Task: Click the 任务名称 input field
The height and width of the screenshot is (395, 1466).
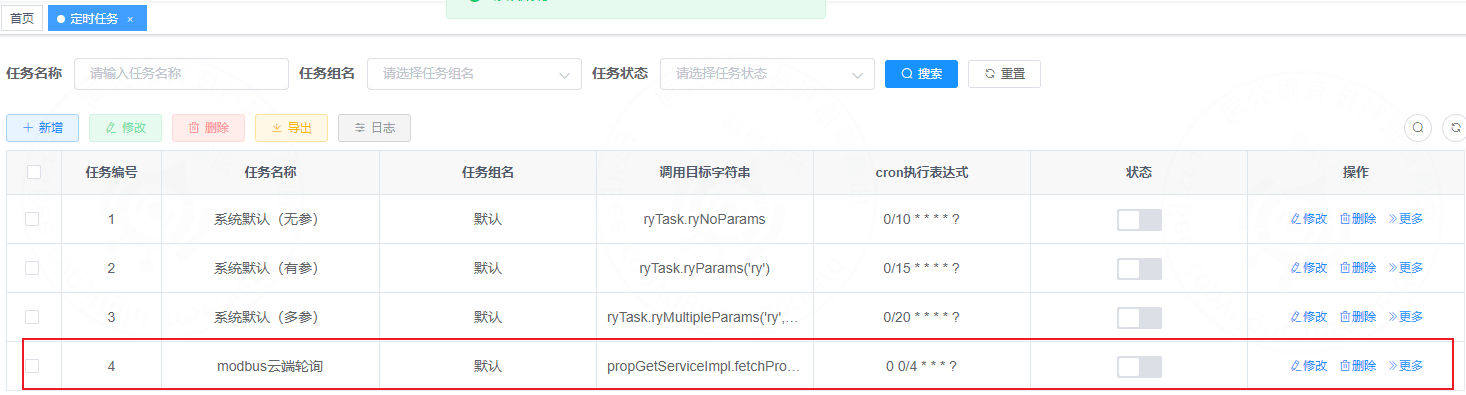Action: click(181, 74)
